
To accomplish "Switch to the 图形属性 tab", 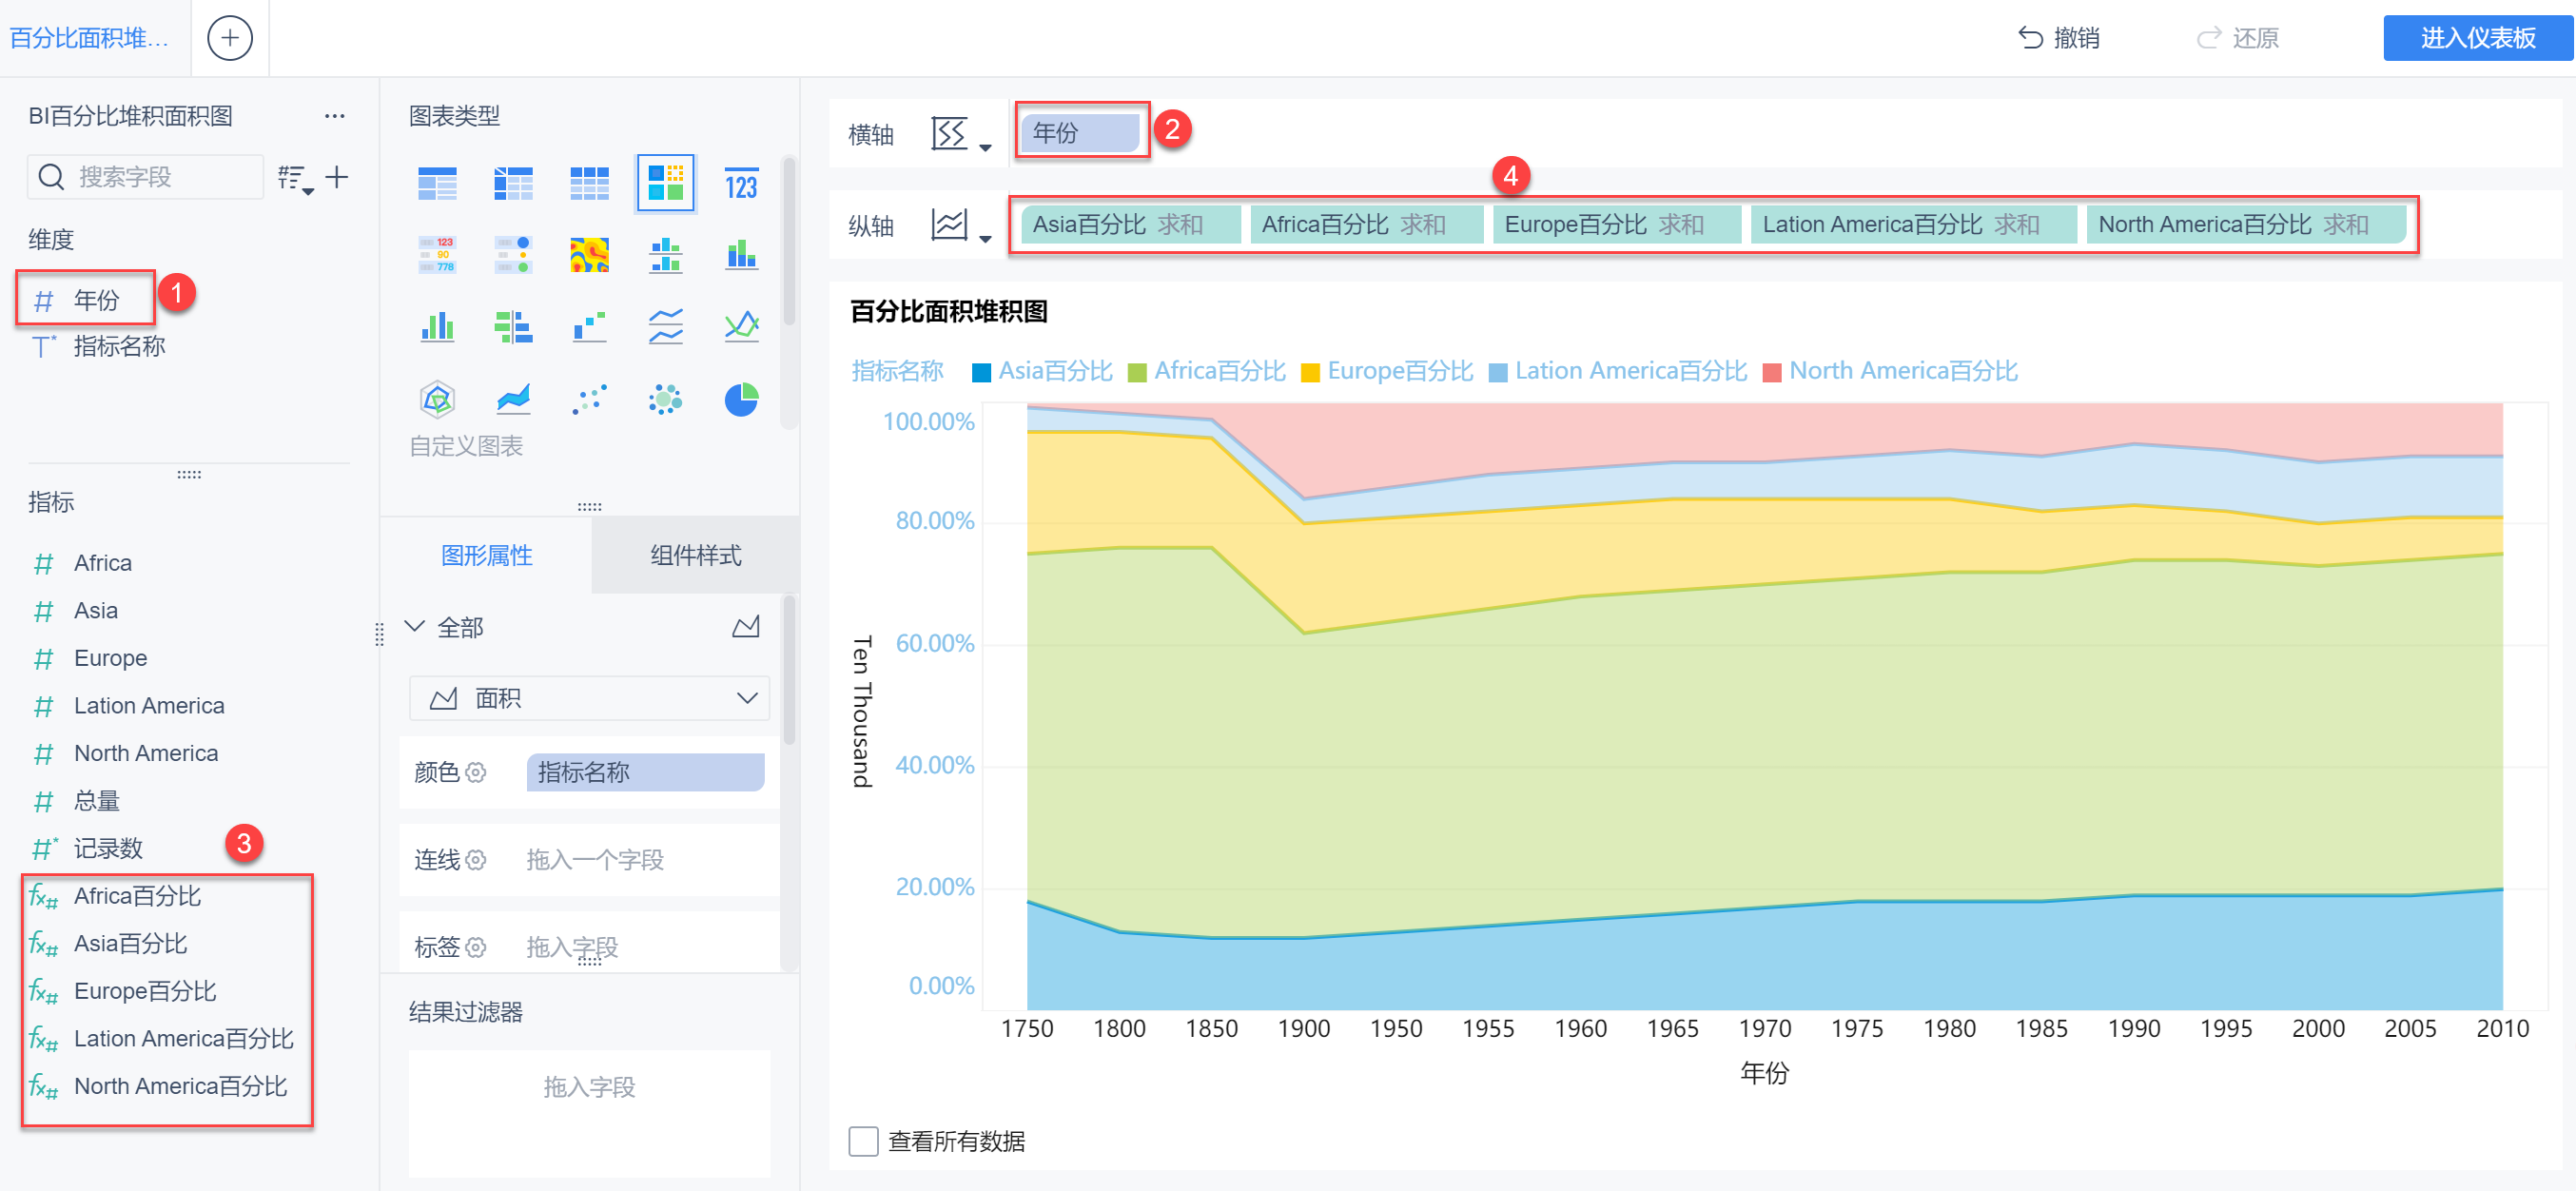I will (x=486, y=555).
